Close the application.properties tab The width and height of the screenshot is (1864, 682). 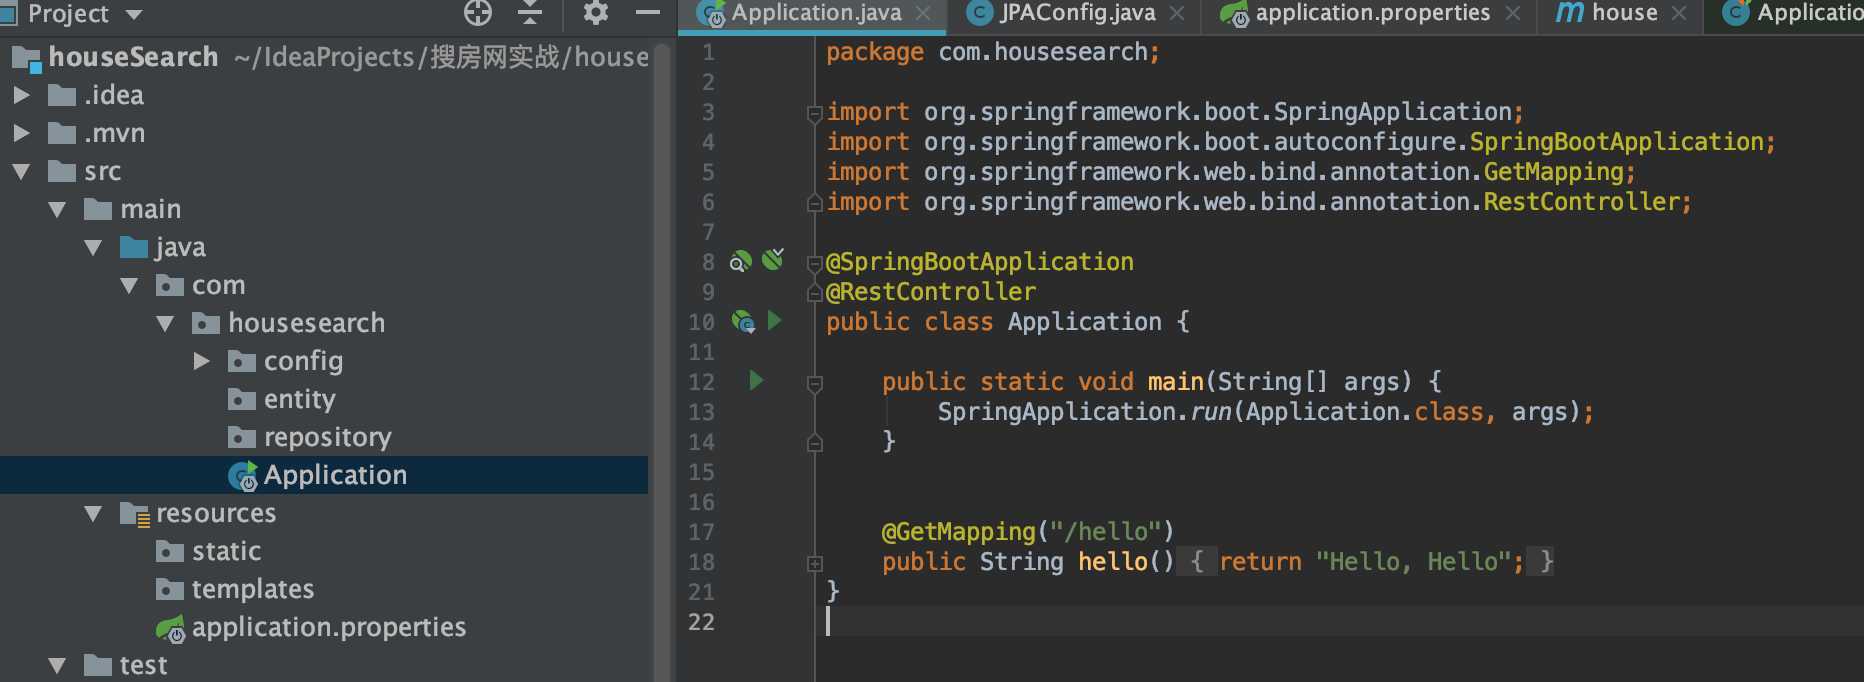pyautogui.click(x=1513, y=14)
